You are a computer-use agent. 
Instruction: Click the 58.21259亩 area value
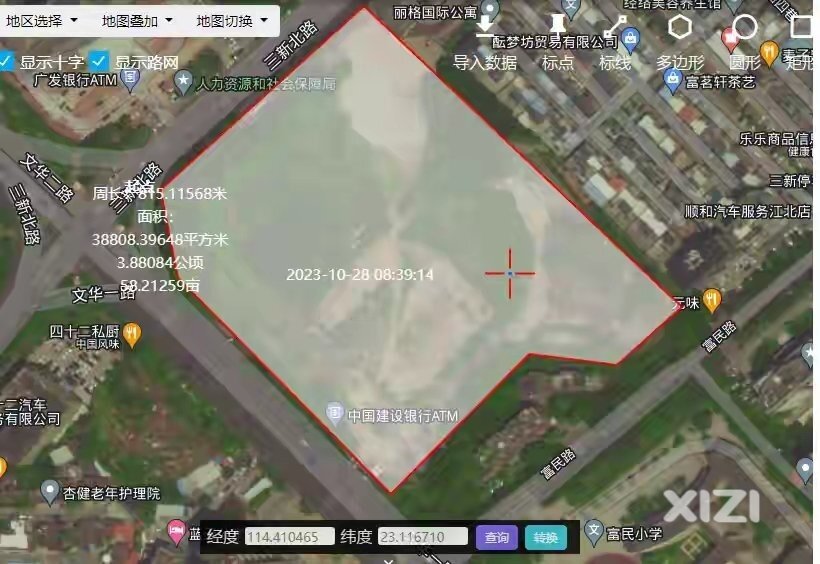pos(160,286)
